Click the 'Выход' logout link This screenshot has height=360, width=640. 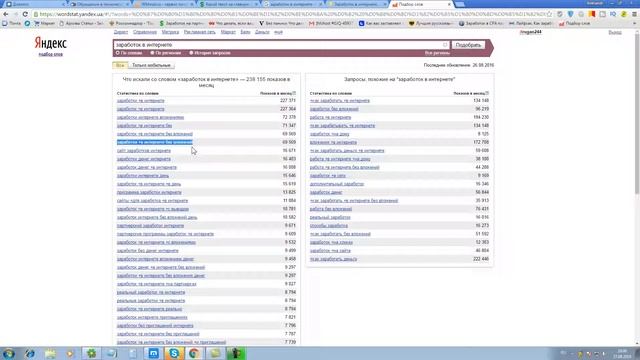pos(615,32)
